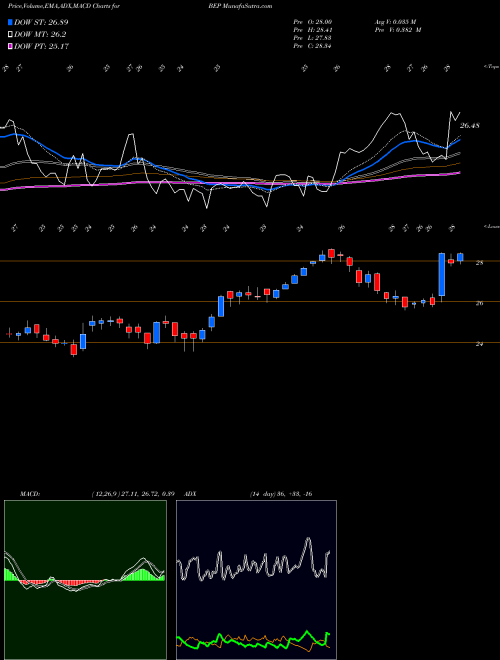The image size is (500, 660).
Task: Click the ADX '(14 day) 36, +33, -16' values
Action: (x=281, y=494)
